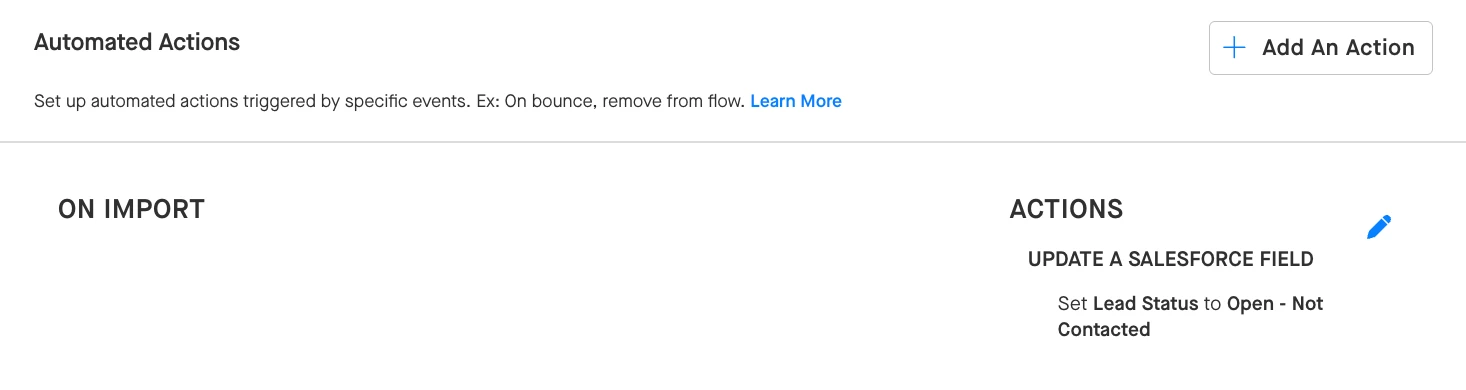Image resolution: width=1466 pixels, height=390 pixels.
Task: Click the Add An Action button label
Action: pos(1338,48)
